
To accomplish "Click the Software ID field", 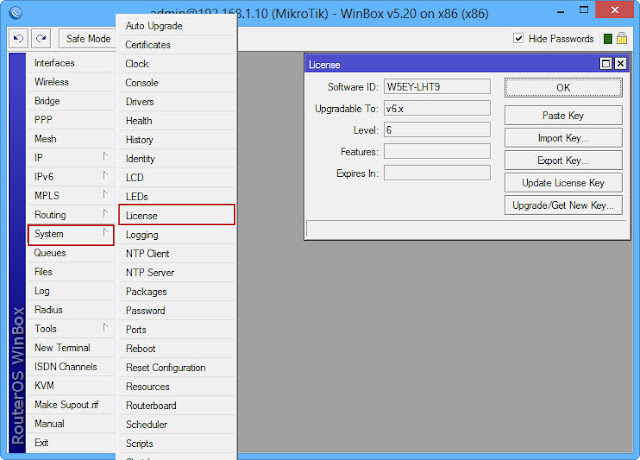I will point(437,87).
